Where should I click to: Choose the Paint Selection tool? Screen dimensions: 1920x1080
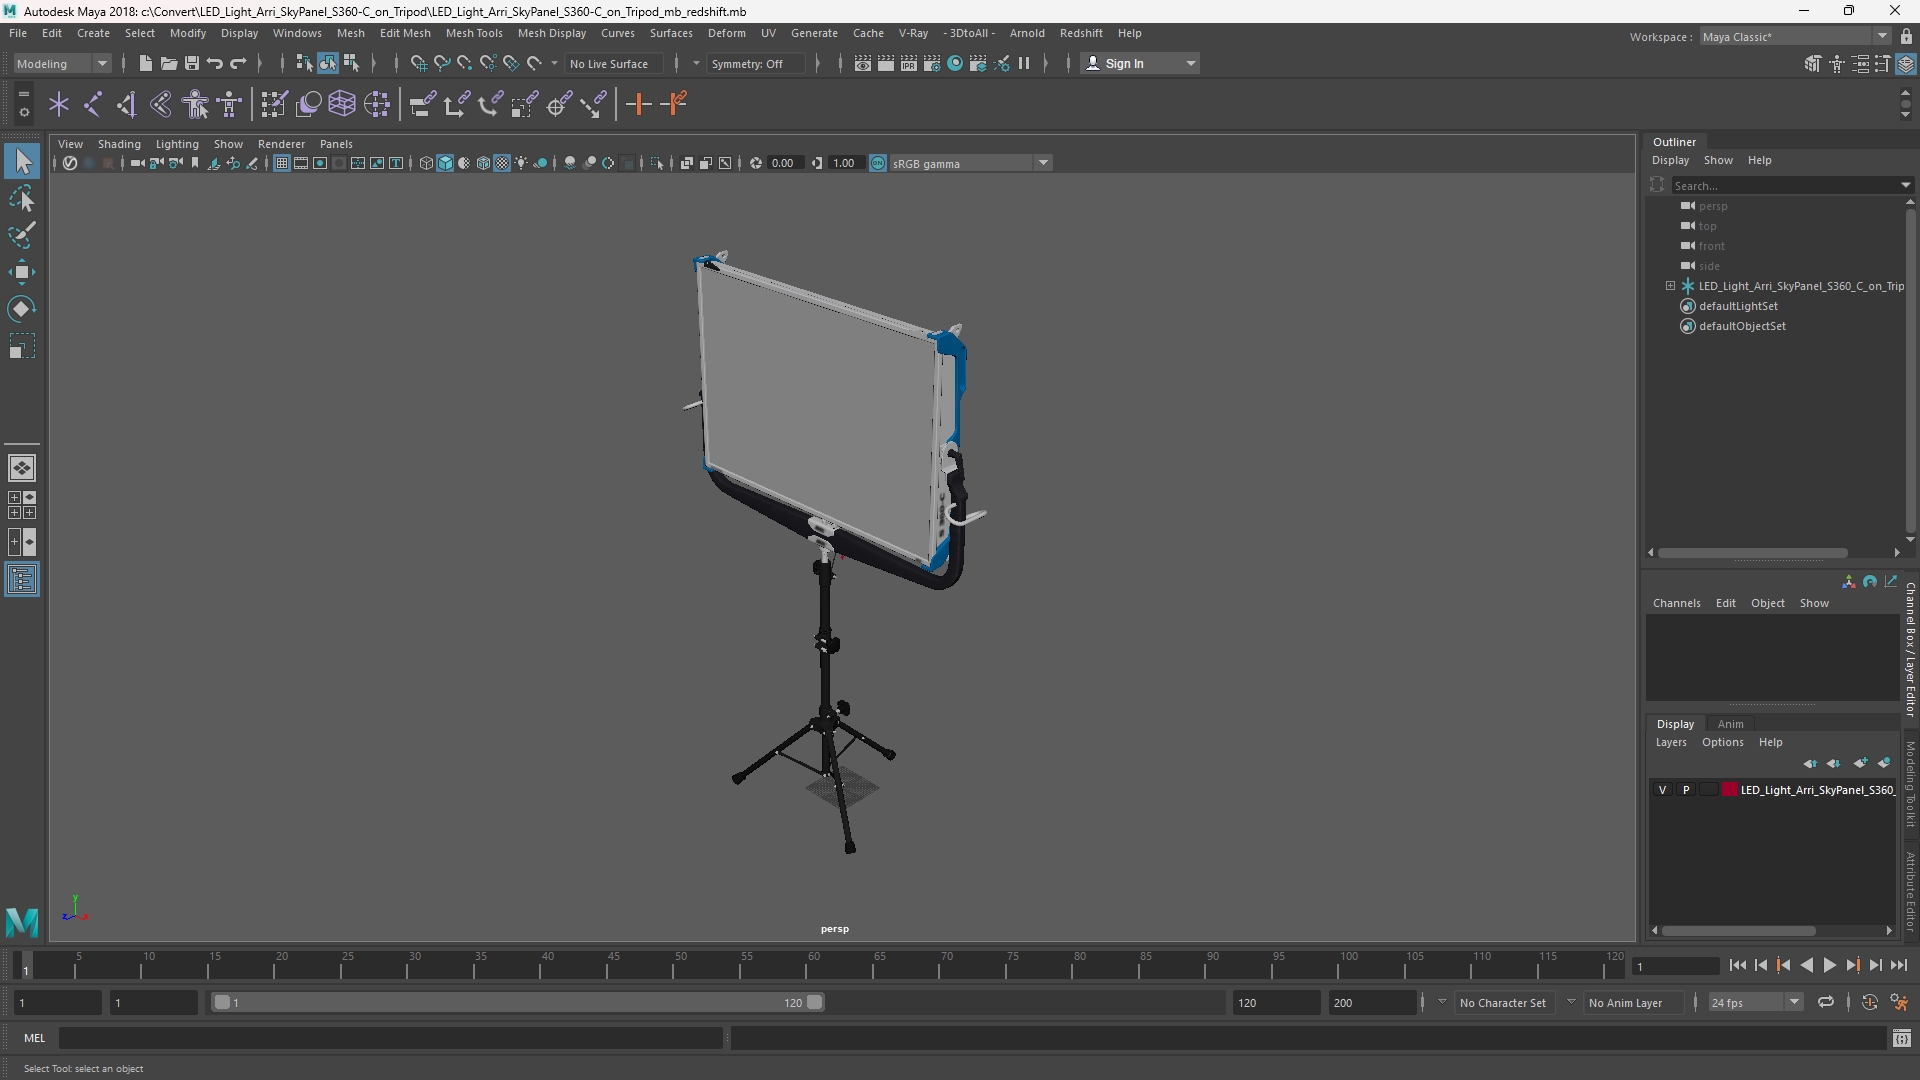22,235
